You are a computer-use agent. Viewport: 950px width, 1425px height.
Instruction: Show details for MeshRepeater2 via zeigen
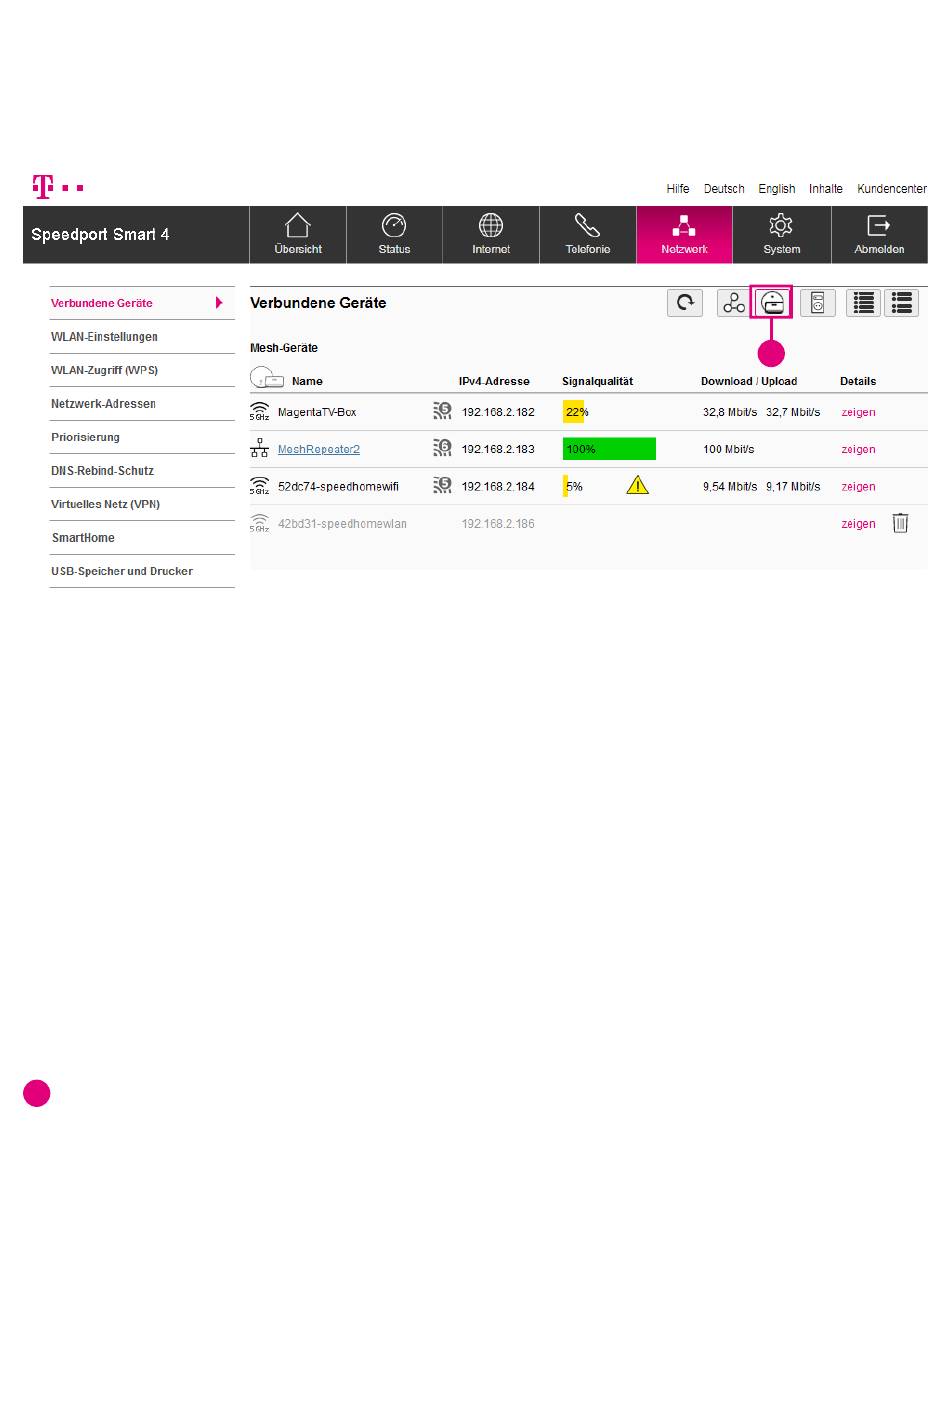coord(858,449)
